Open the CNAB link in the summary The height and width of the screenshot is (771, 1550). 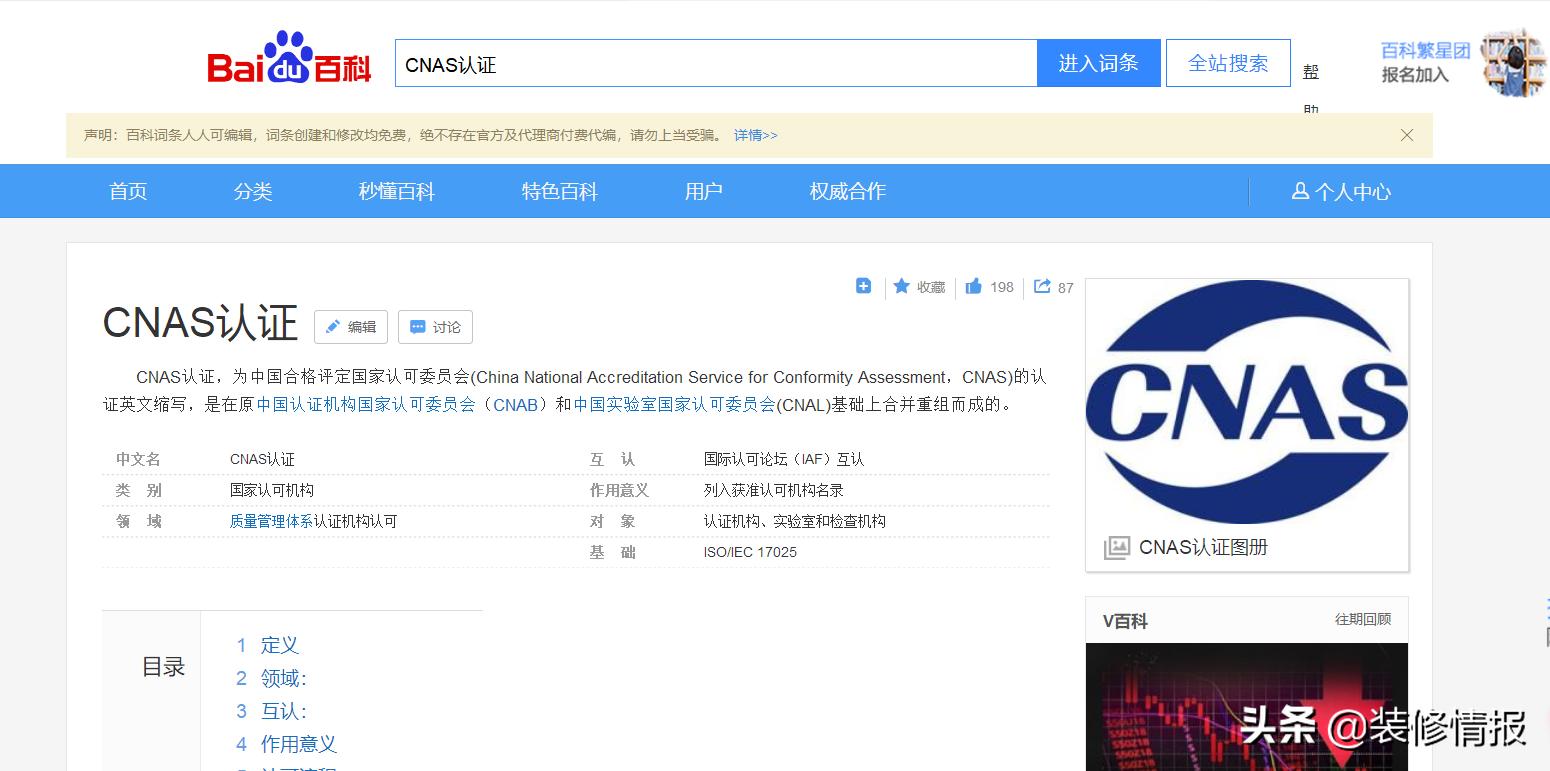click(x=516, y=405)
